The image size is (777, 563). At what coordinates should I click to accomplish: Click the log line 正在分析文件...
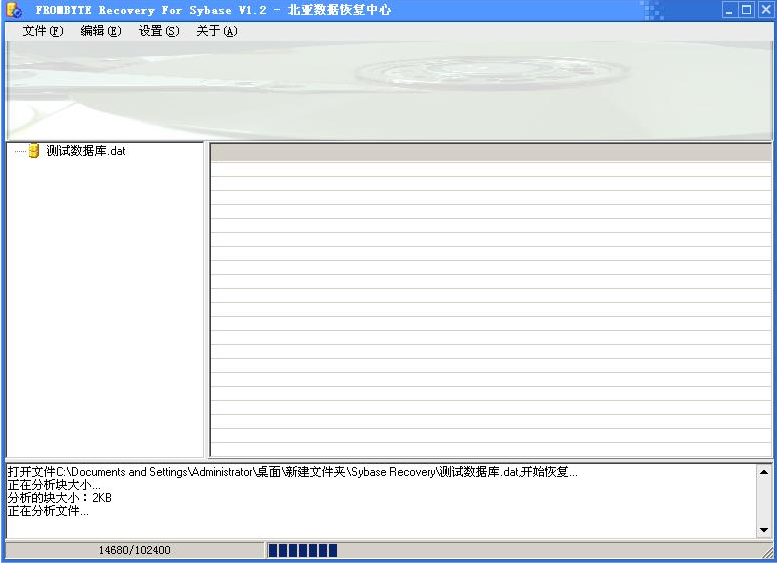click(x=48, y=510)
